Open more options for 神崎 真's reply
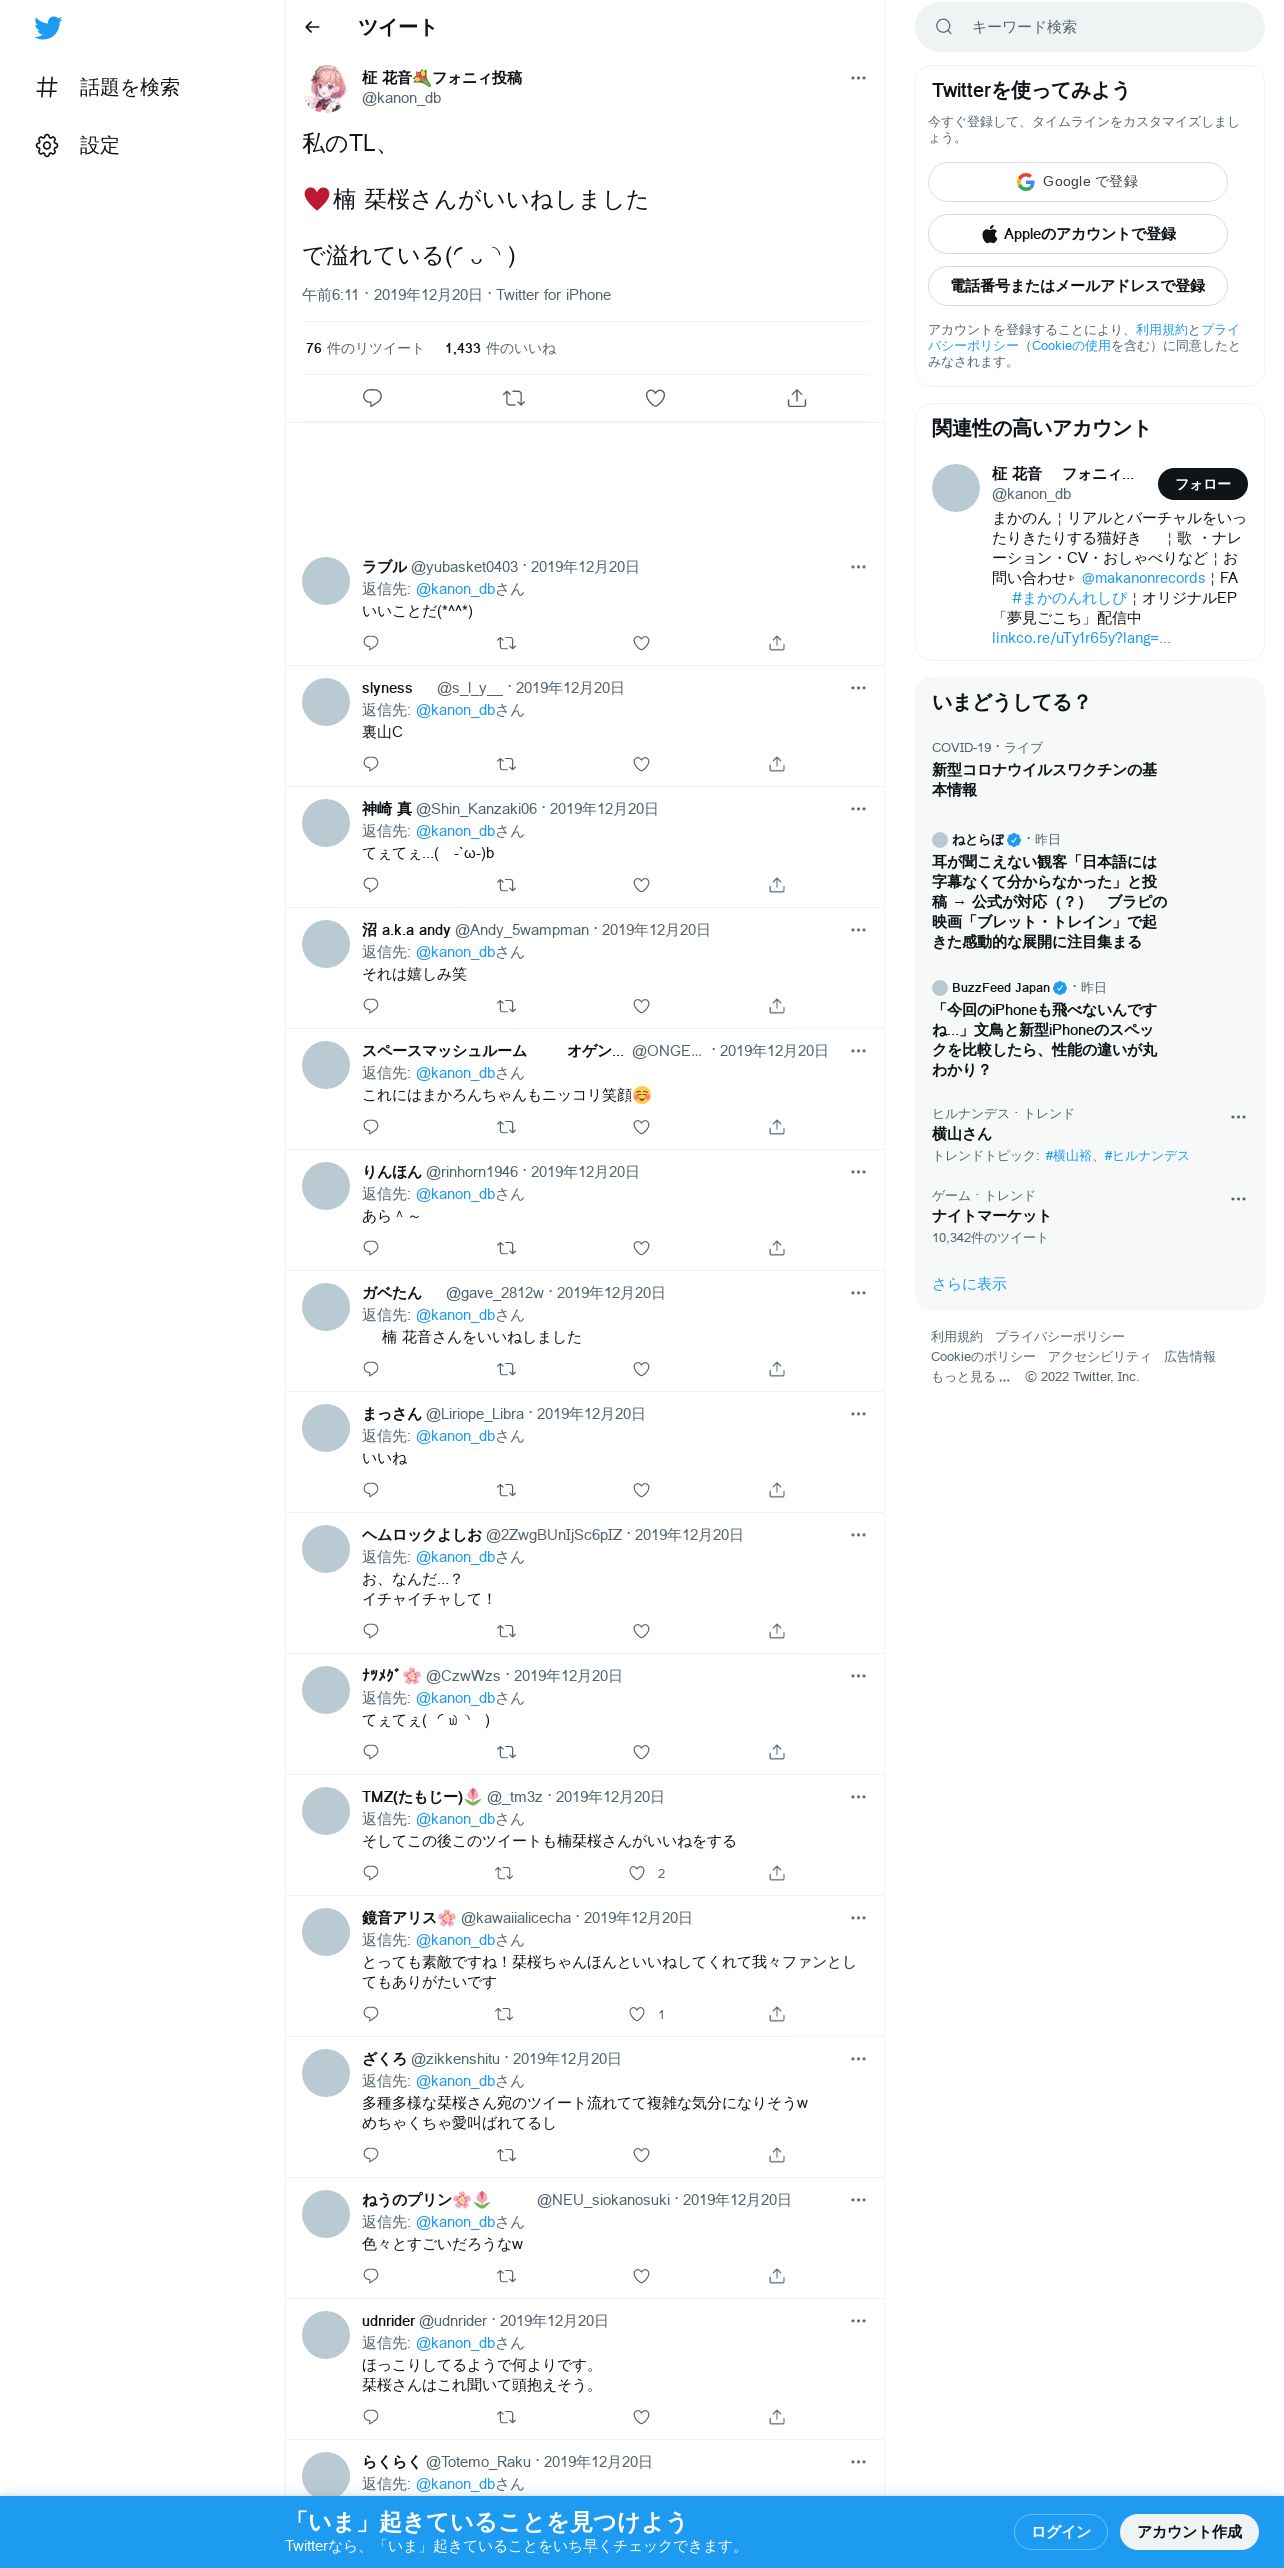1284x2568 pixels. pyautogui.click(x=858, y=809)
